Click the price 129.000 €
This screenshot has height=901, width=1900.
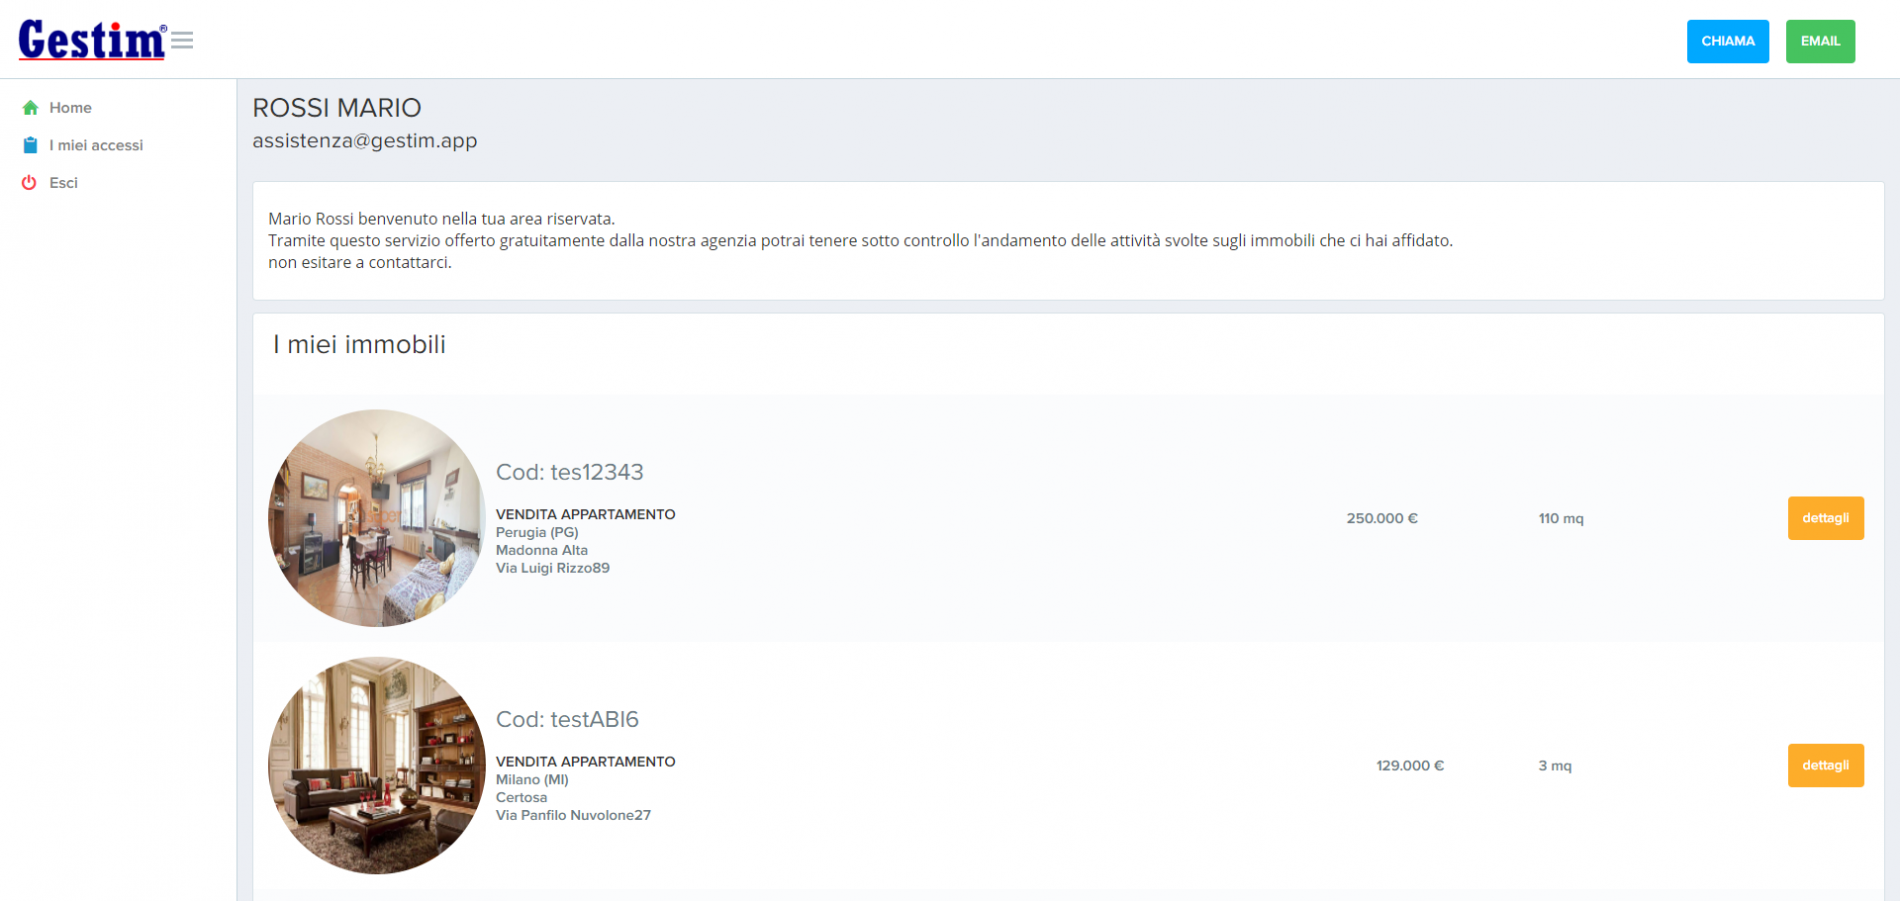(x=1410, y=765)
